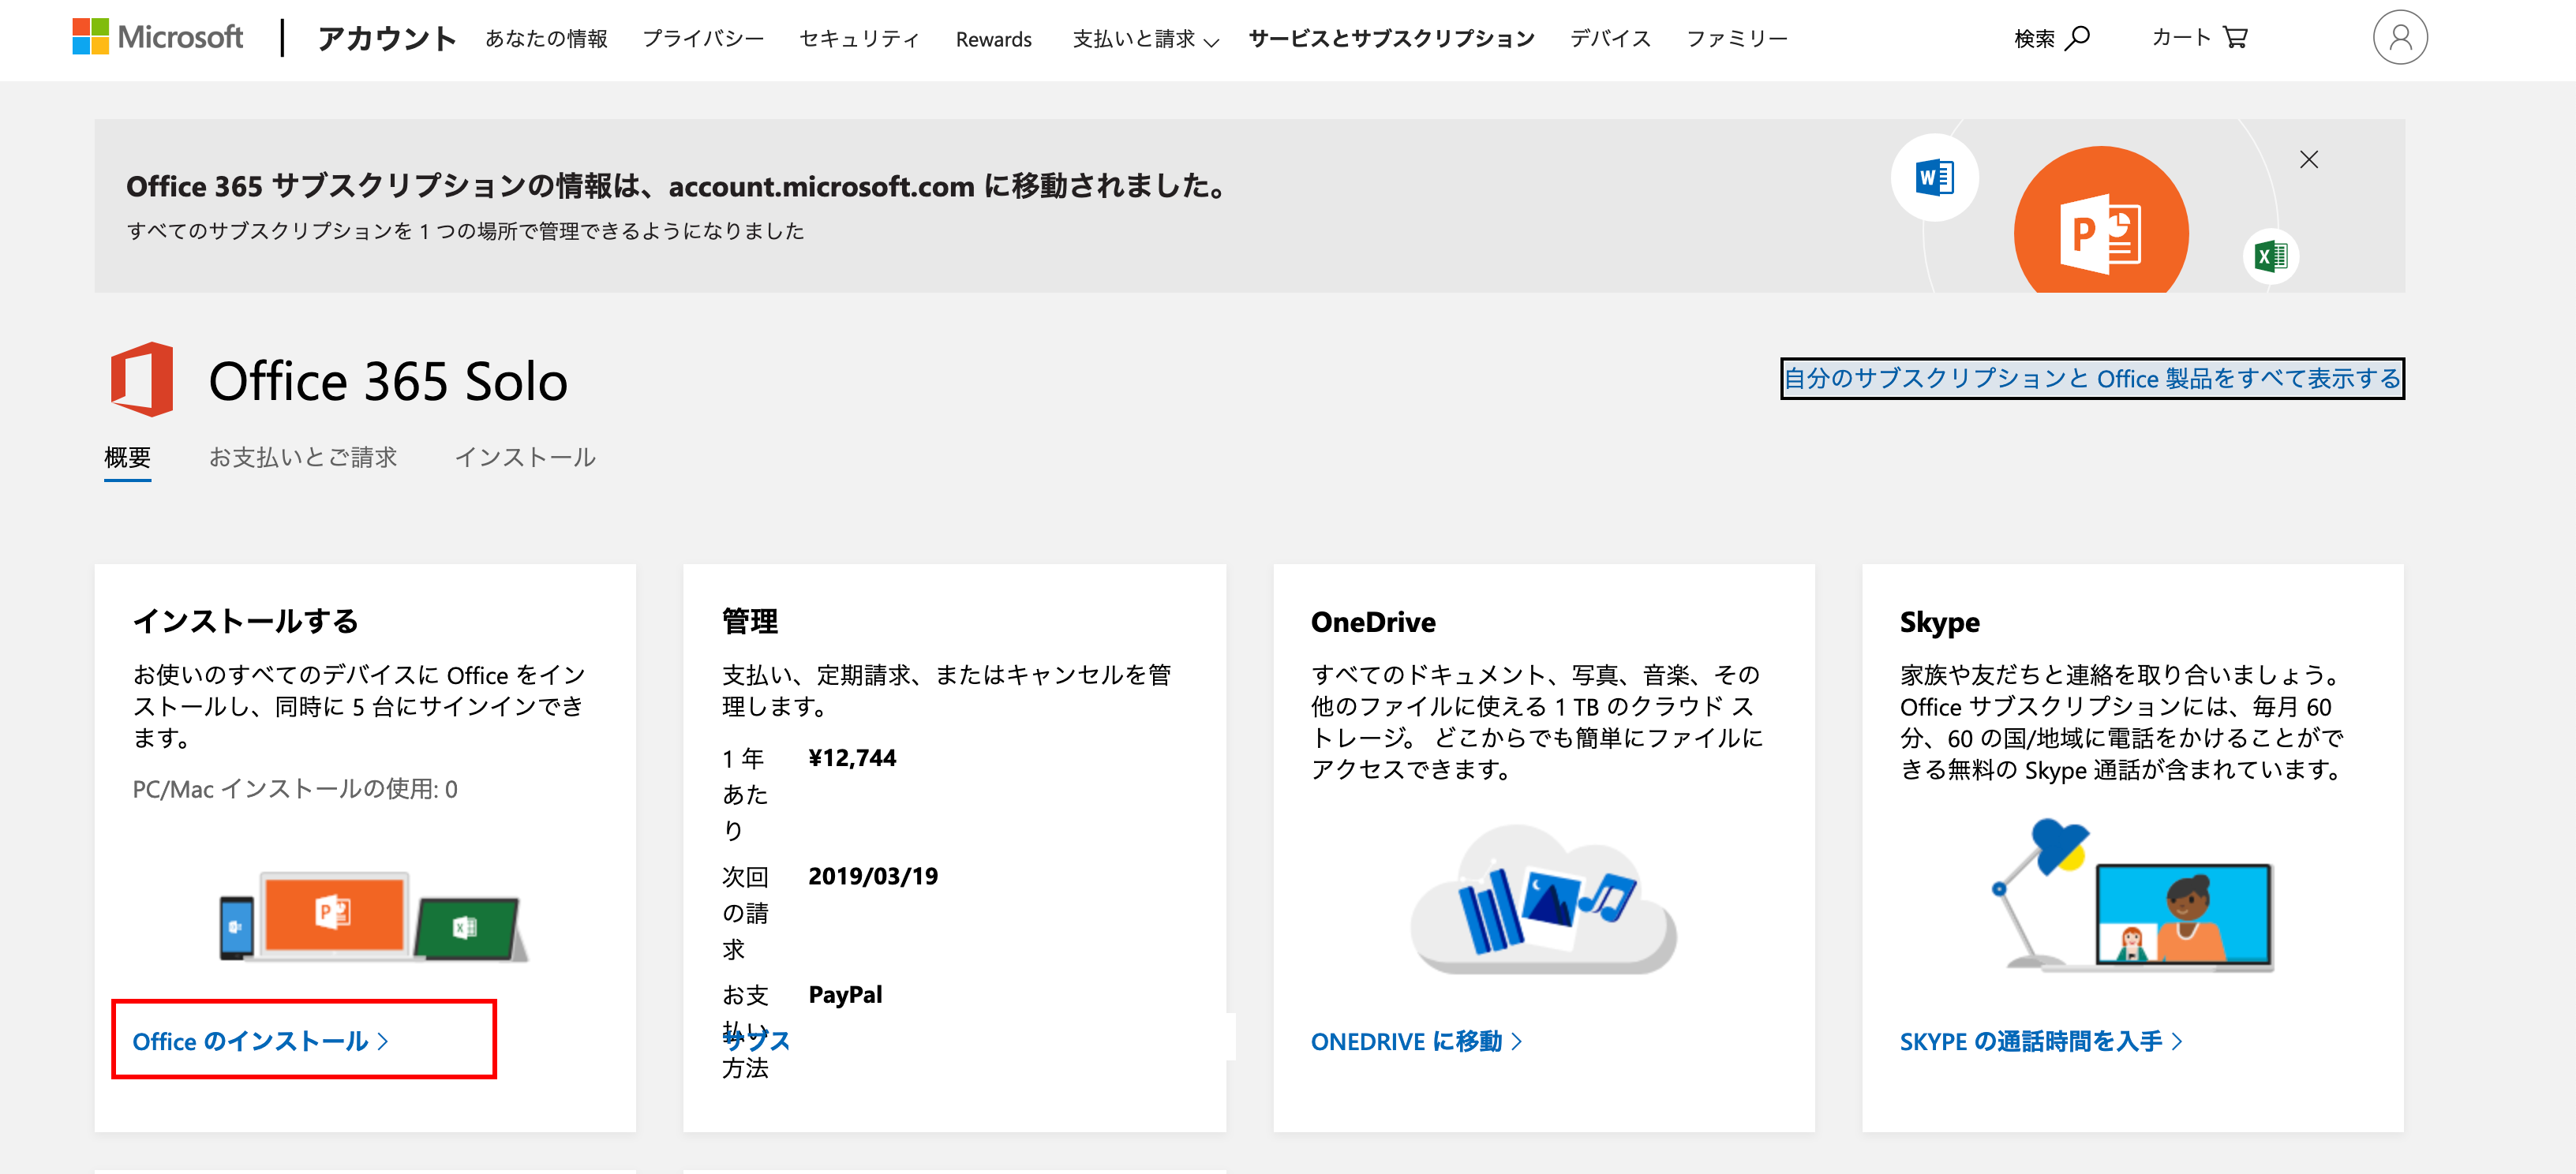Click the 2019/03/19 next billing date
2576x1174 pixels.
point(873,876)
